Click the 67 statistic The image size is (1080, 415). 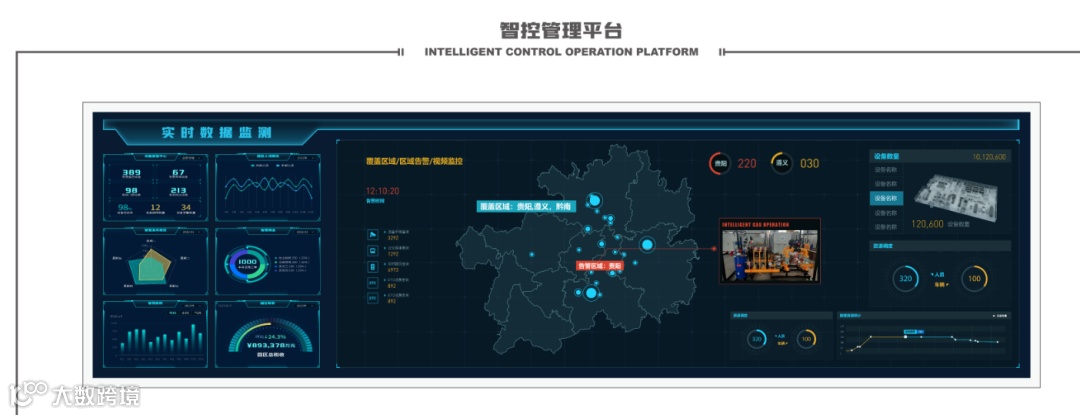click(x=178, y=172)
